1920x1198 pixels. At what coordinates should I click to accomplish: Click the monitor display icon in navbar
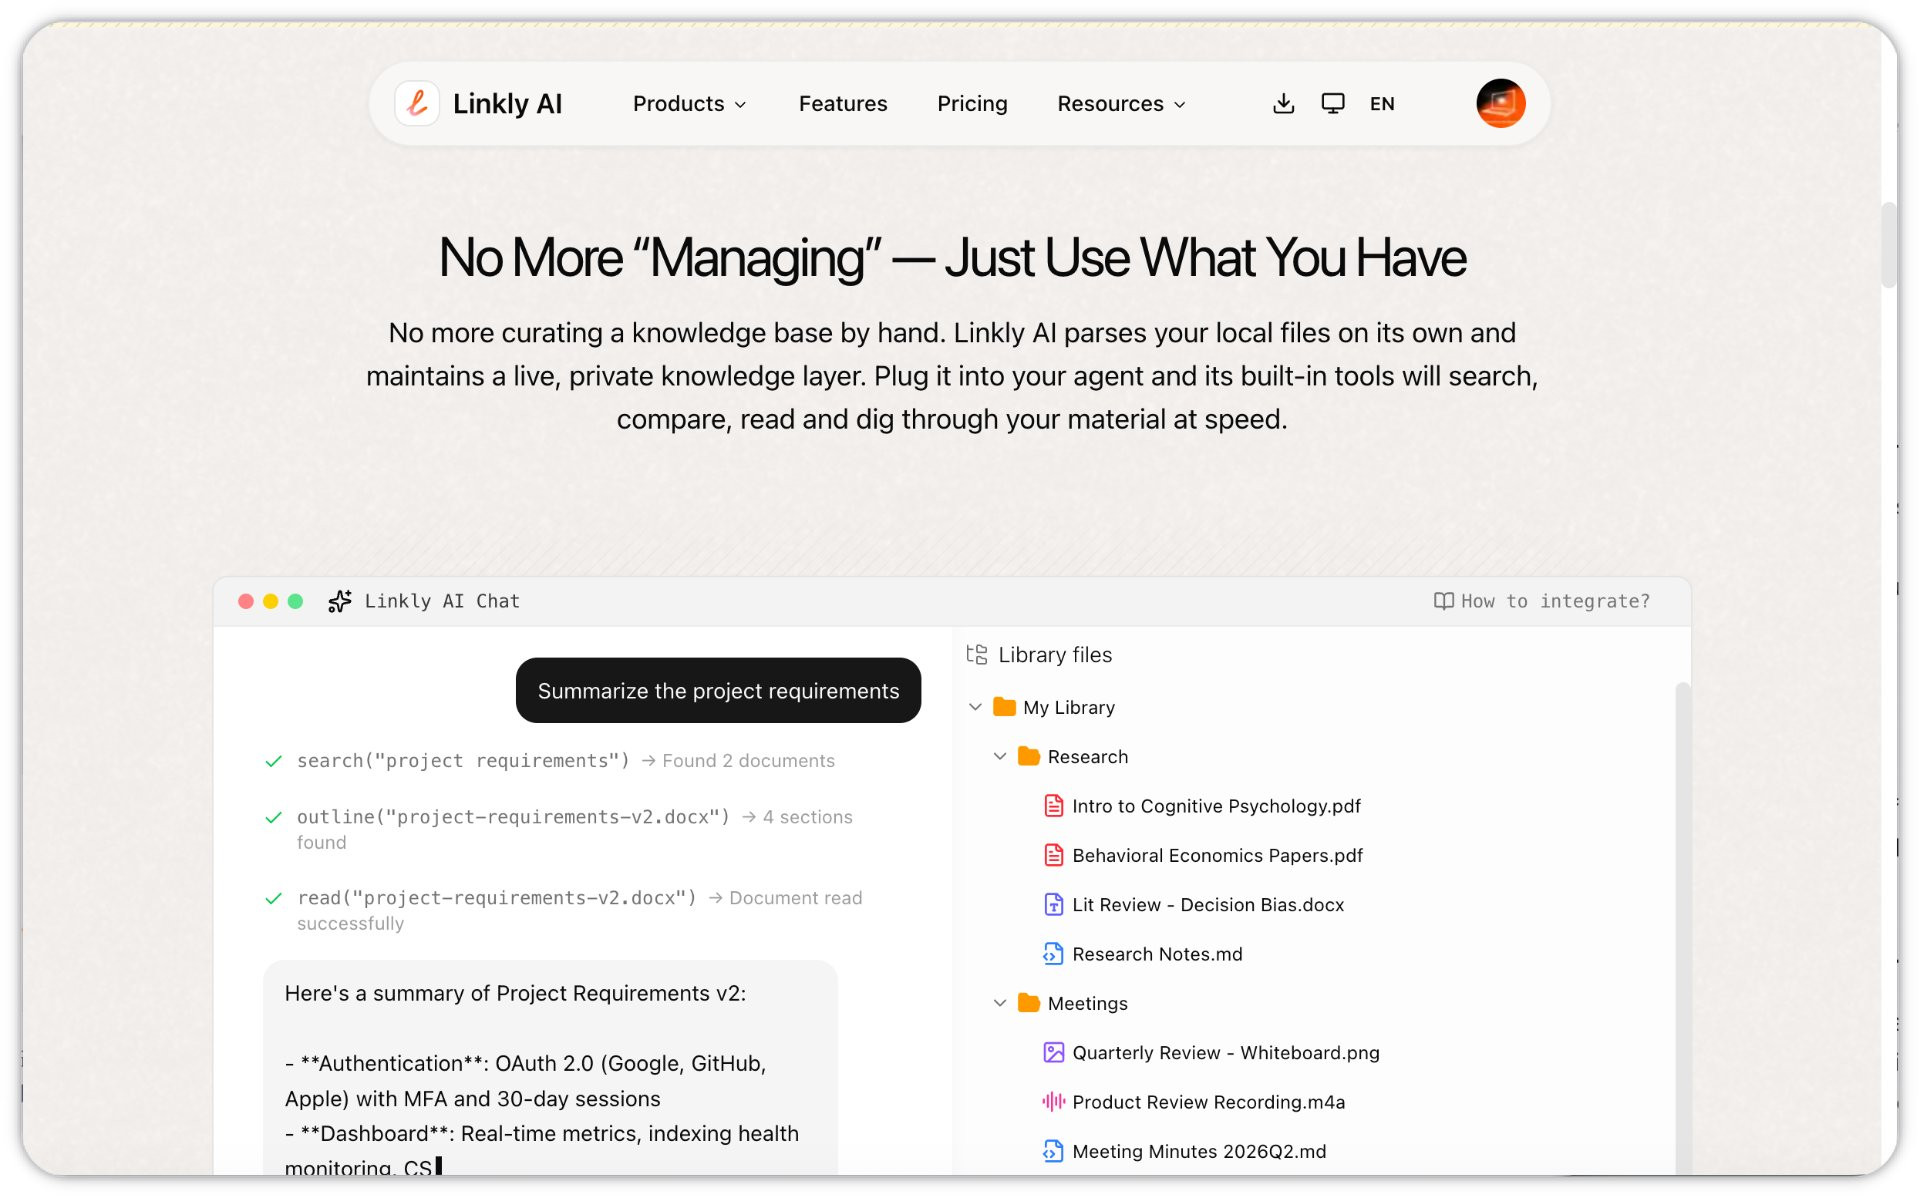tap(1333, 103)
